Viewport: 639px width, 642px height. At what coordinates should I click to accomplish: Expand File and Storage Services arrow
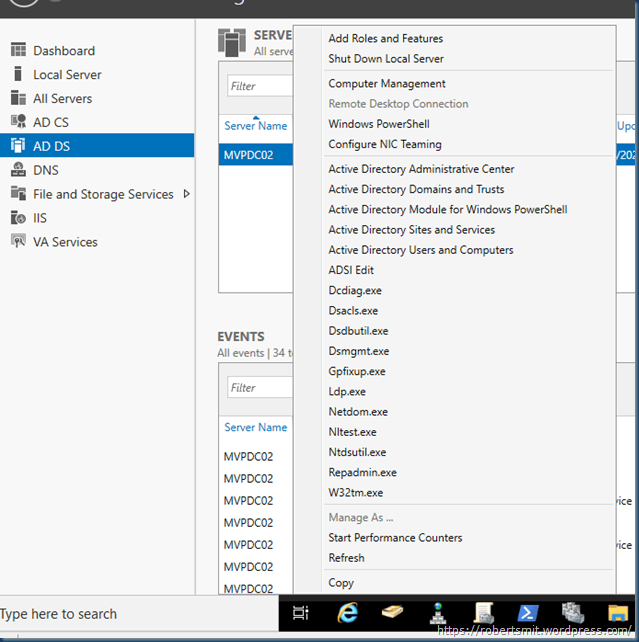[187, 194]
